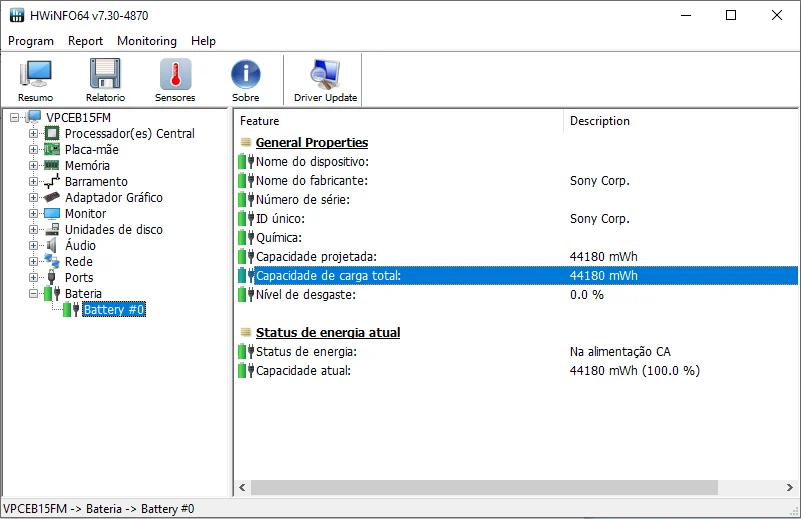This screenshot has width=801, height=519.
Task: Expand the Placa-mãe tree node
Action: (33, 149)
